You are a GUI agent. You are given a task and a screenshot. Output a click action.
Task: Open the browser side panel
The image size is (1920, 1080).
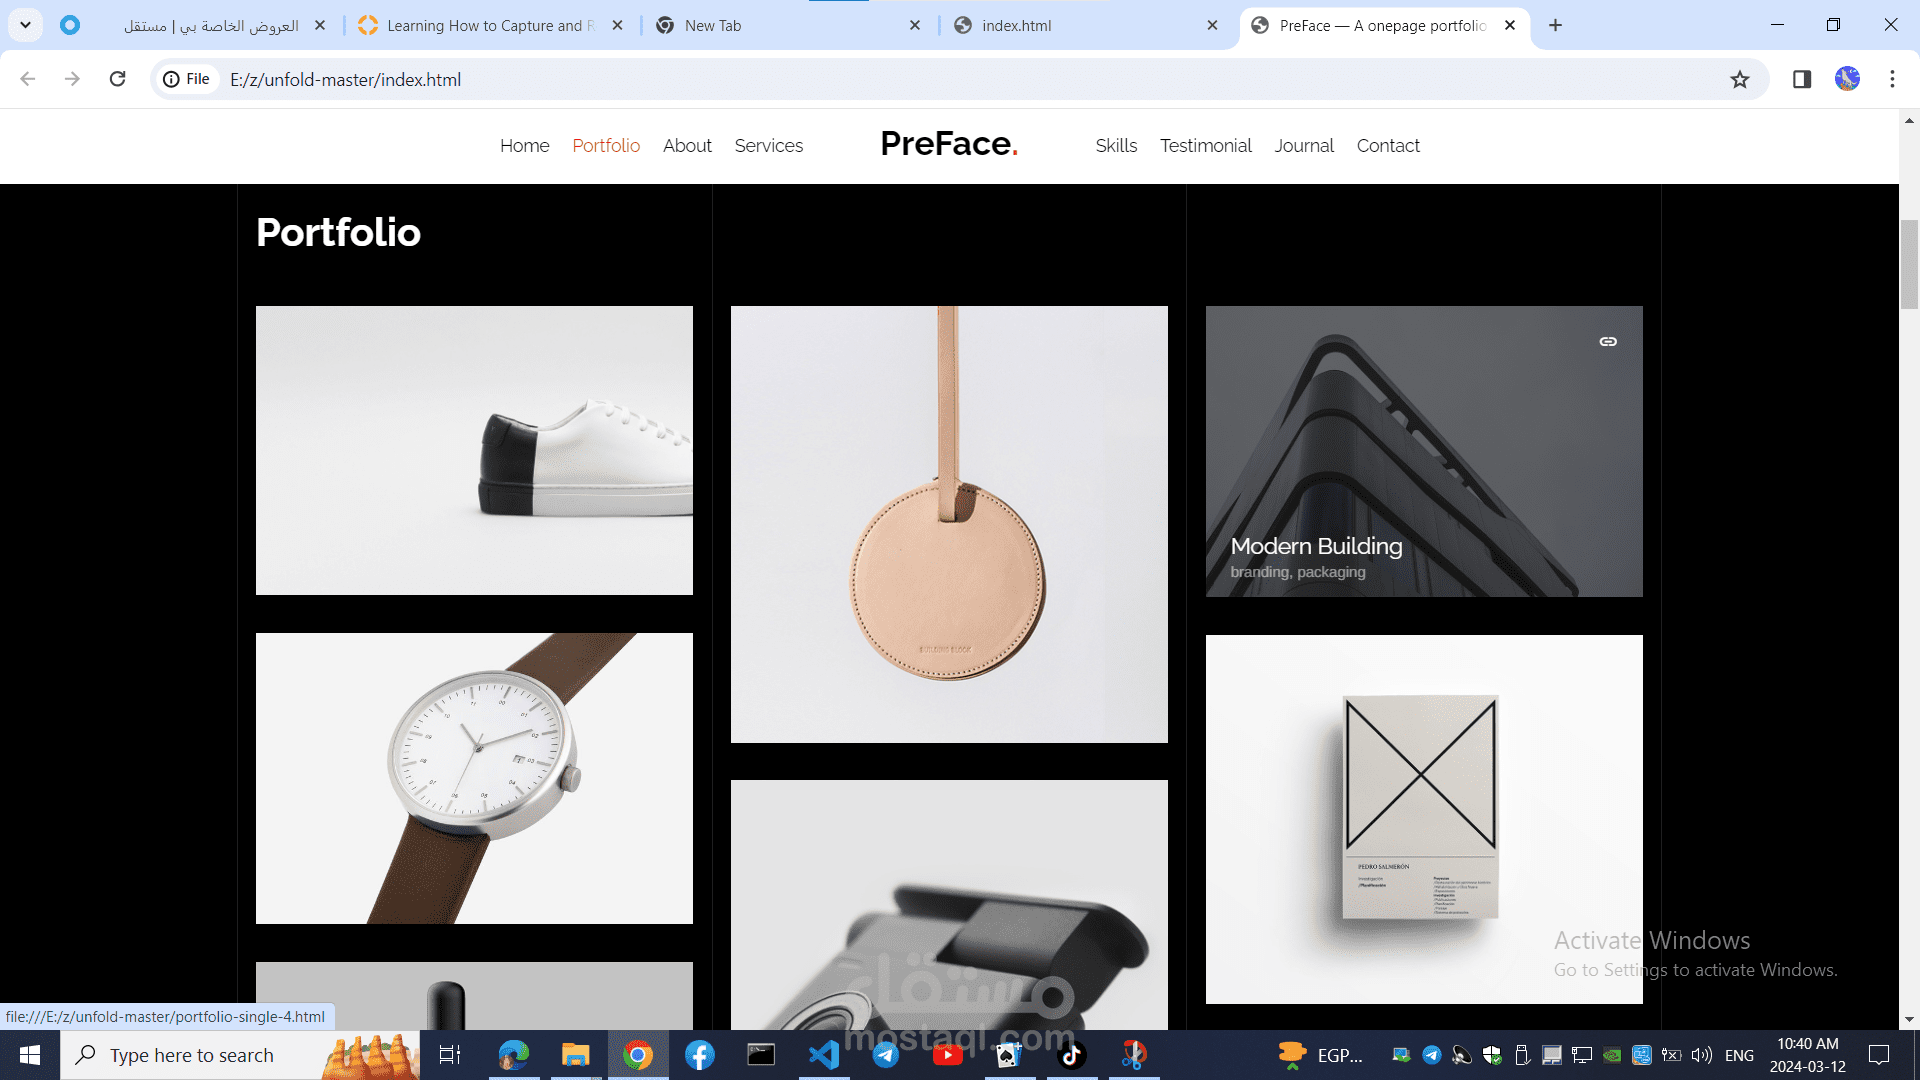1802,80
